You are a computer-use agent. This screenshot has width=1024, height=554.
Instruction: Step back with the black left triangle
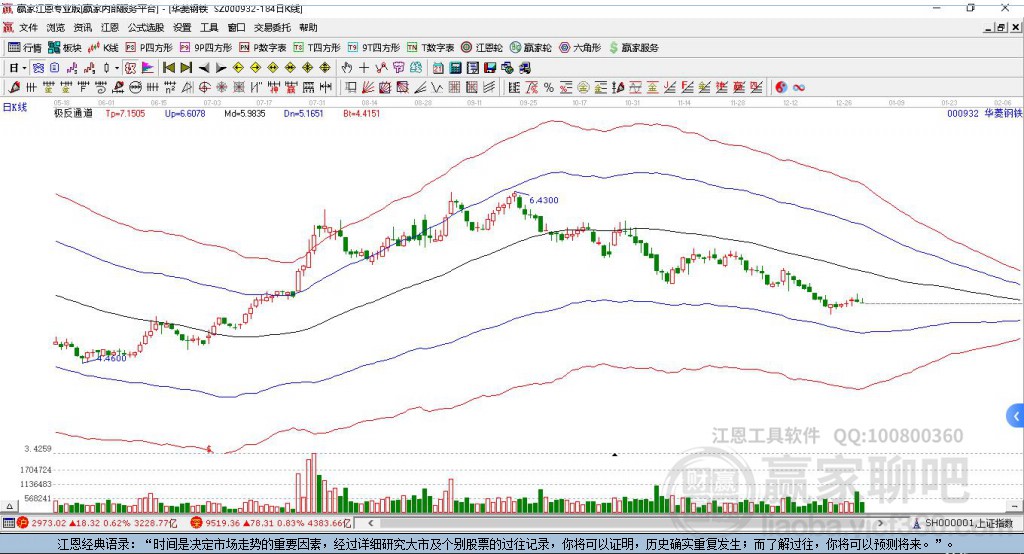pyautogui.click(x=204, y=67)
